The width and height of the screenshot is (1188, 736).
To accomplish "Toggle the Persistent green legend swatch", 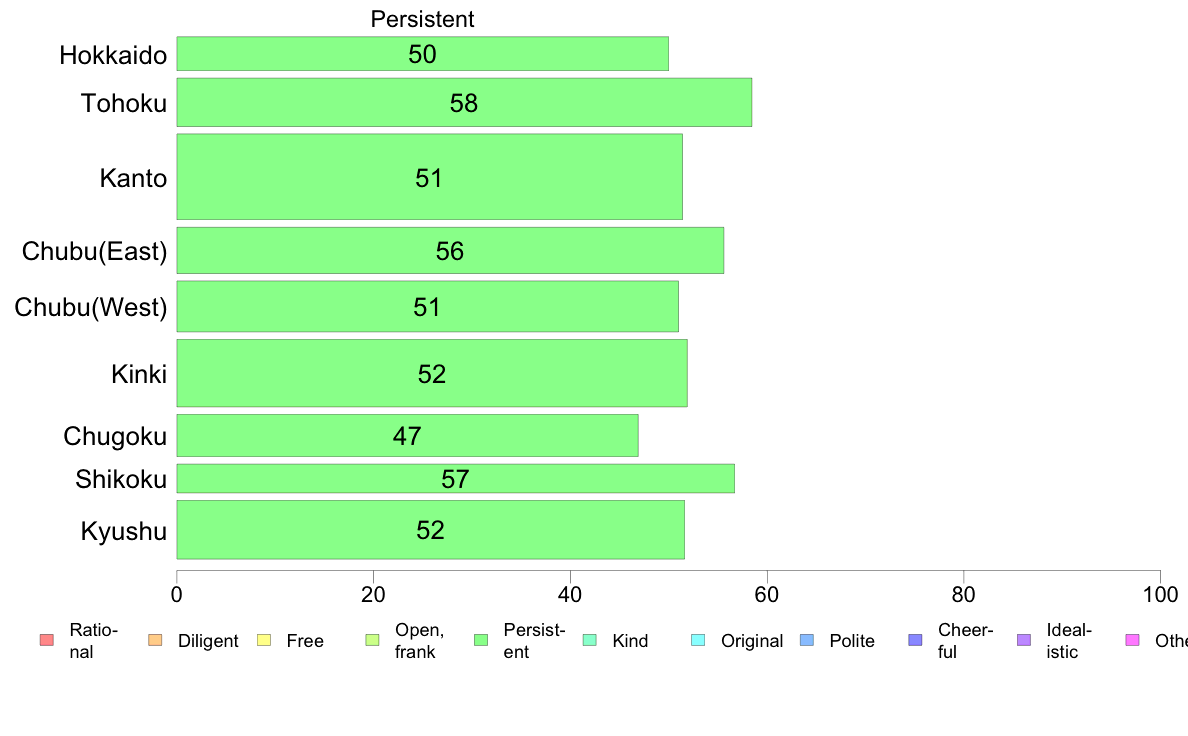I will pyautogui.click(x=480, y=640).
